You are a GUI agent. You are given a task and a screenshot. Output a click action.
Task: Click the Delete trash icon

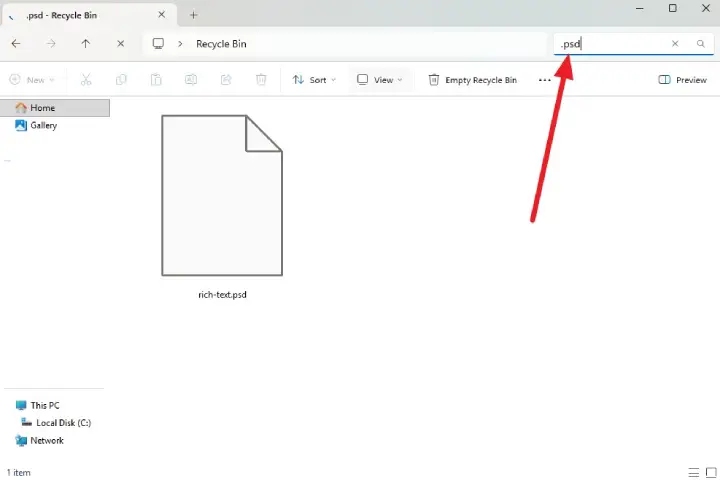pyautogui.click(x=261, y=80)
